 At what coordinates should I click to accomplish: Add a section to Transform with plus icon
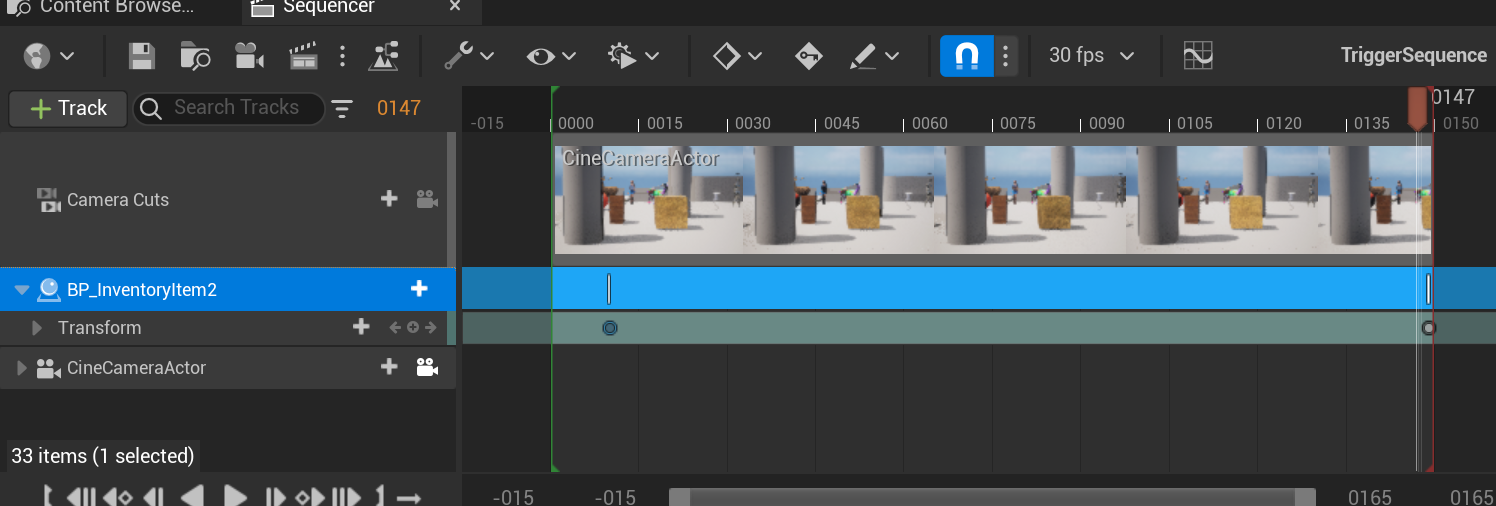pos(362,327)
